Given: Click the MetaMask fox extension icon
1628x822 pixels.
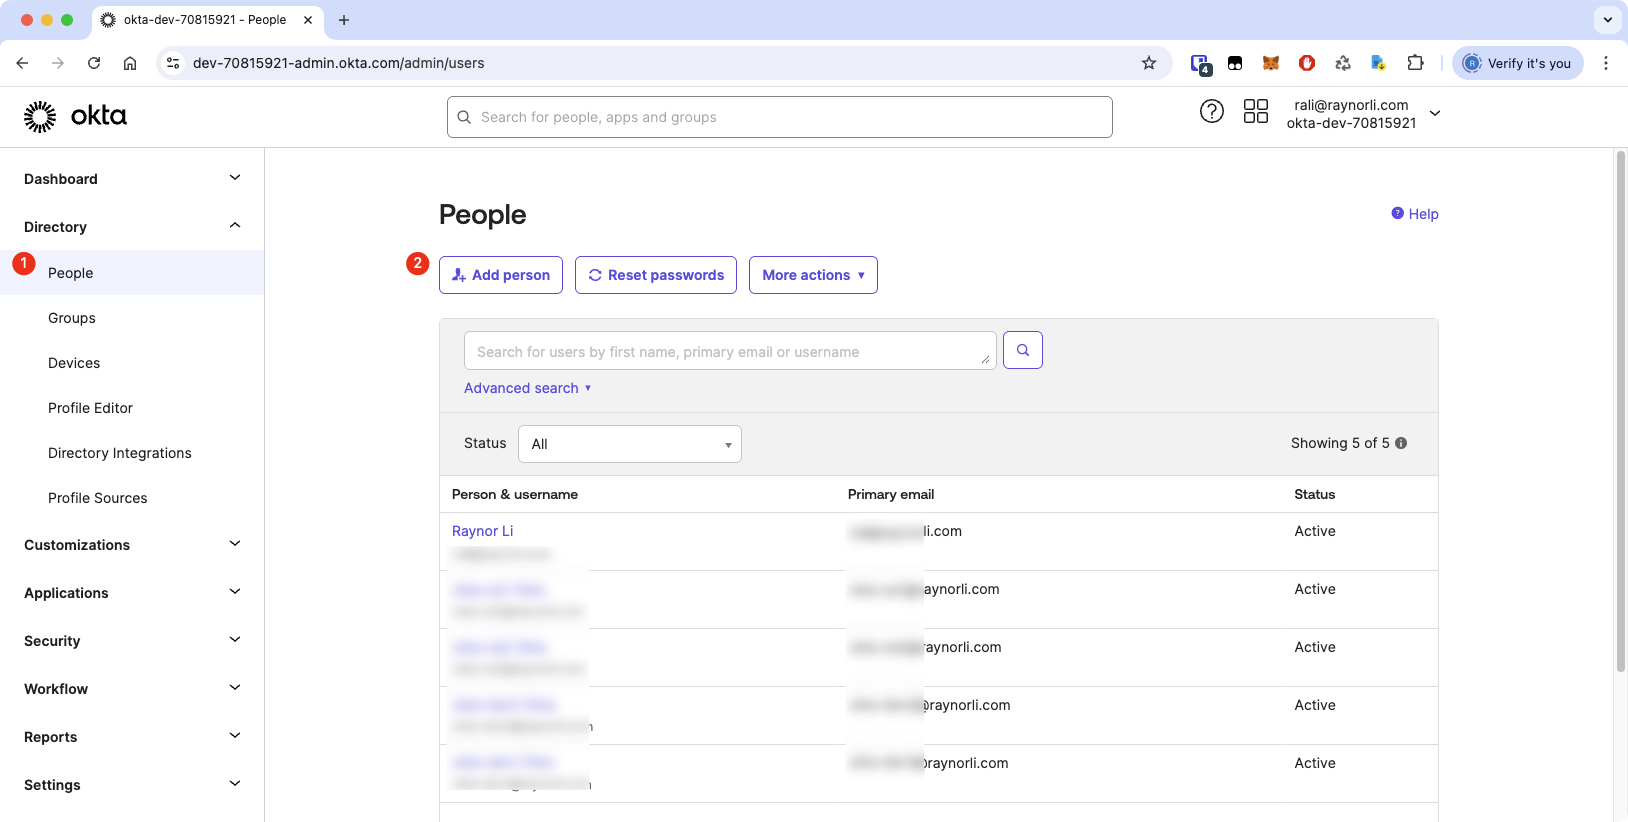Looking at the screenshot, I should tap(1271, 63).
